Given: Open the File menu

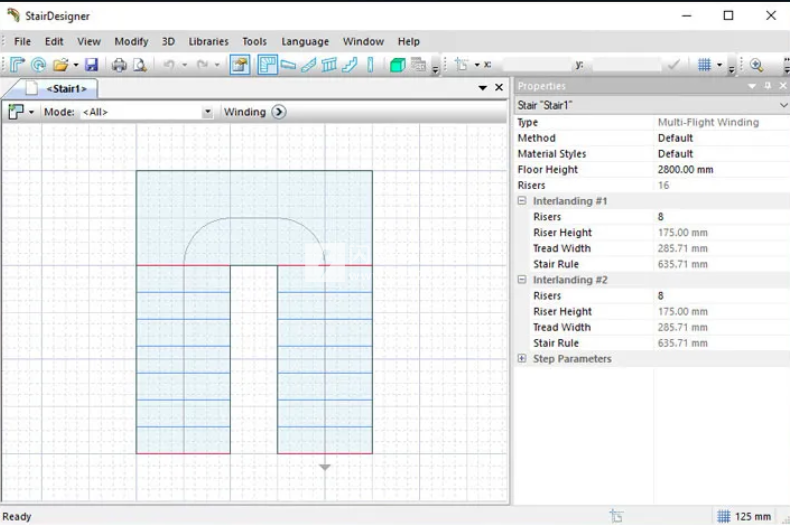Looking at the screenshot, I should click(22, 41).
